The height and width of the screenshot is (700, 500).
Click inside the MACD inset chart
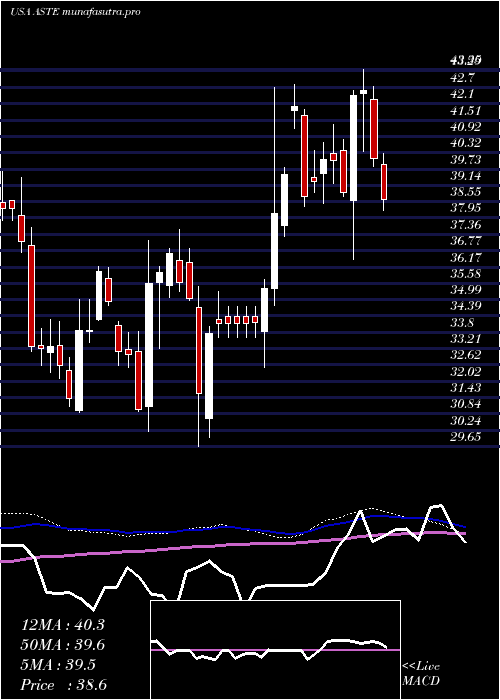[x=275, y=650]
